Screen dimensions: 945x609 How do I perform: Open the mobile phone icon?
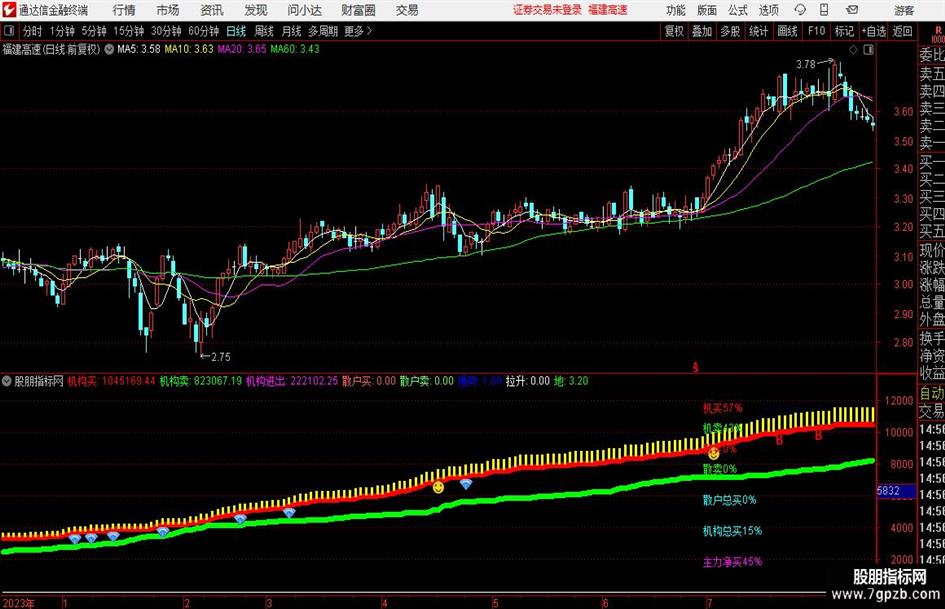point(824,10)
